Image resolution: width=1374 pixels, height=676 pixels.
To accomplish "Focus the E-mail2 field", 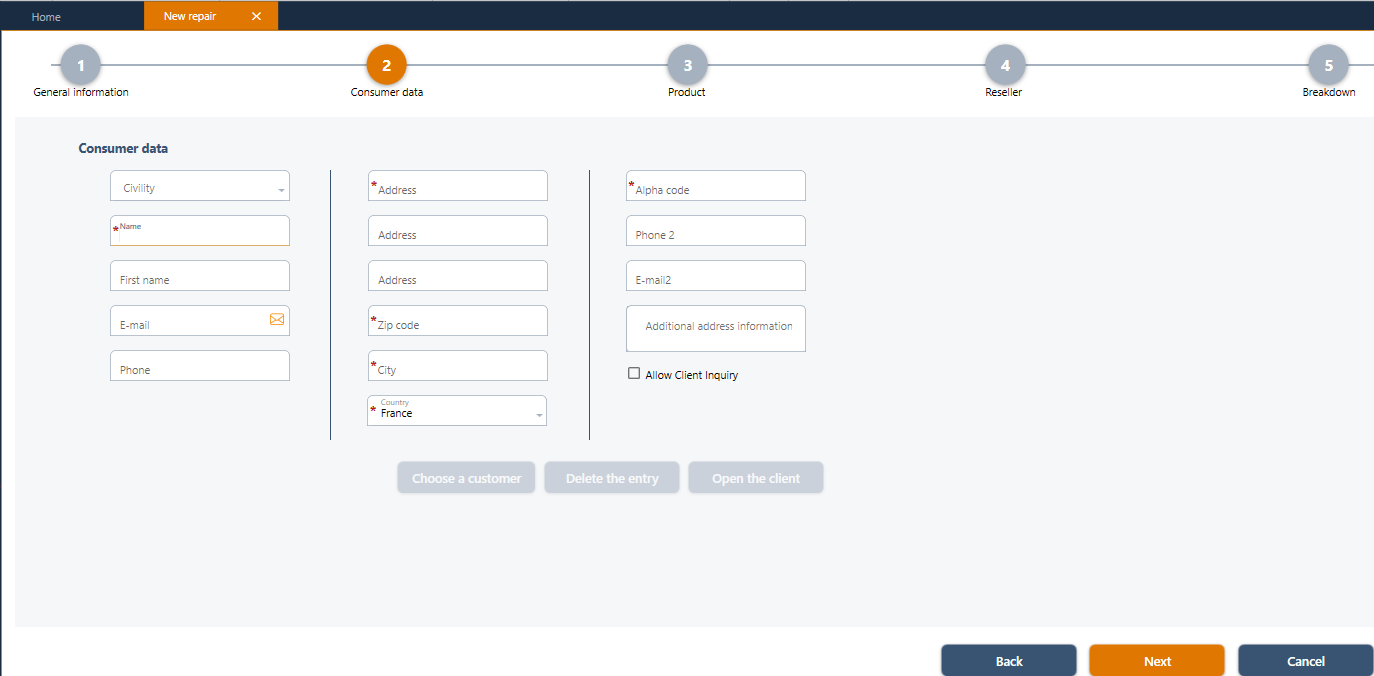I will [716, 276].
